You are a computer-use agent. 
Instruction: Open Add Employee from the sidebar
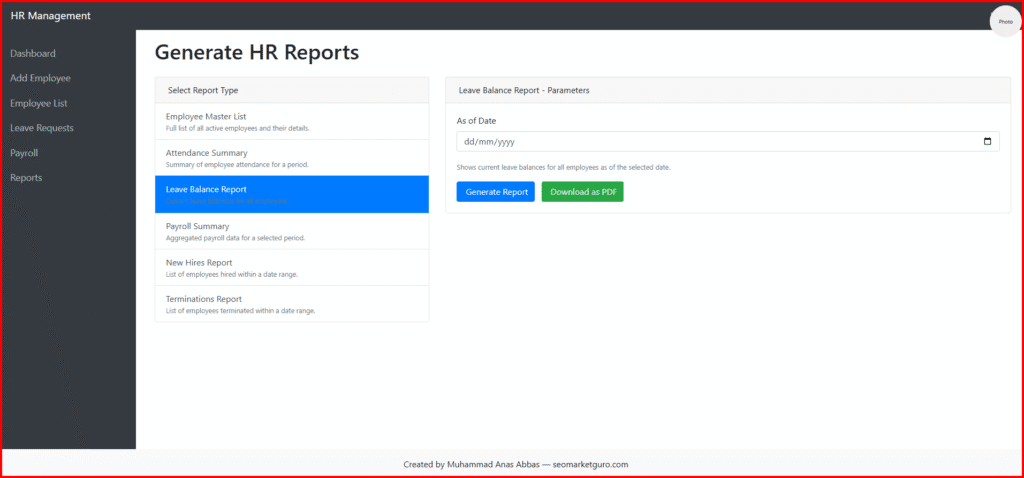(40, 78)
